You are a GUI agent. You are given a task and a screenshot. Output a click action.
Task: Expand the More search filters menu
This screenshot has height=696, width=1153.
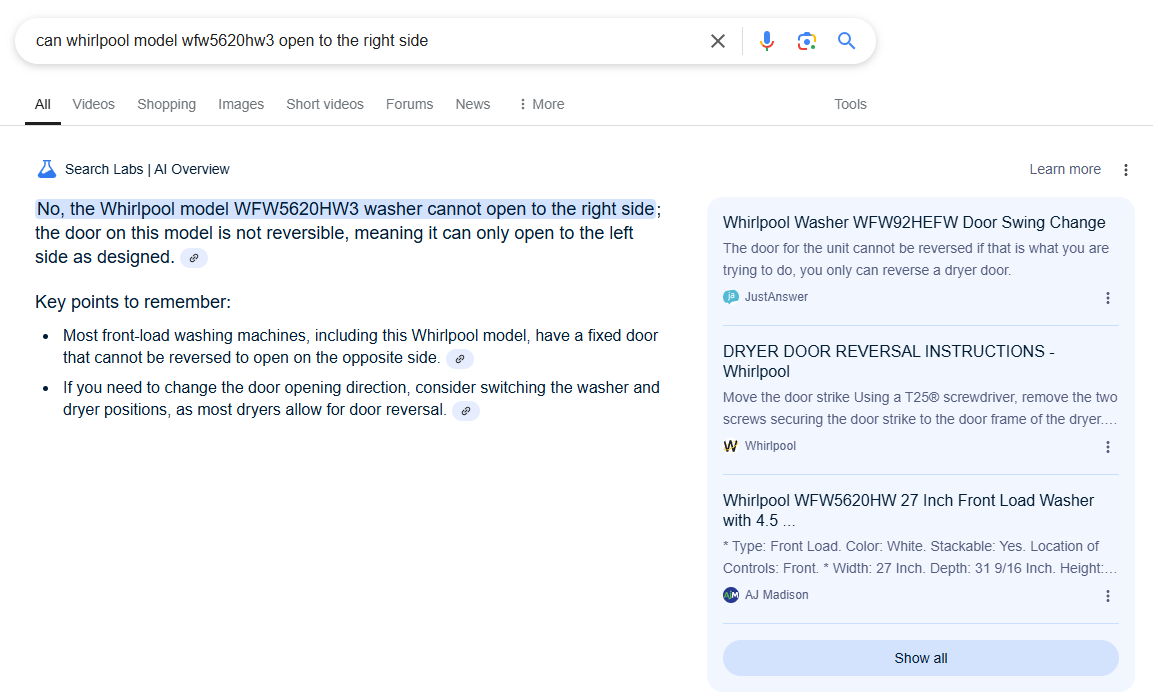541,104
